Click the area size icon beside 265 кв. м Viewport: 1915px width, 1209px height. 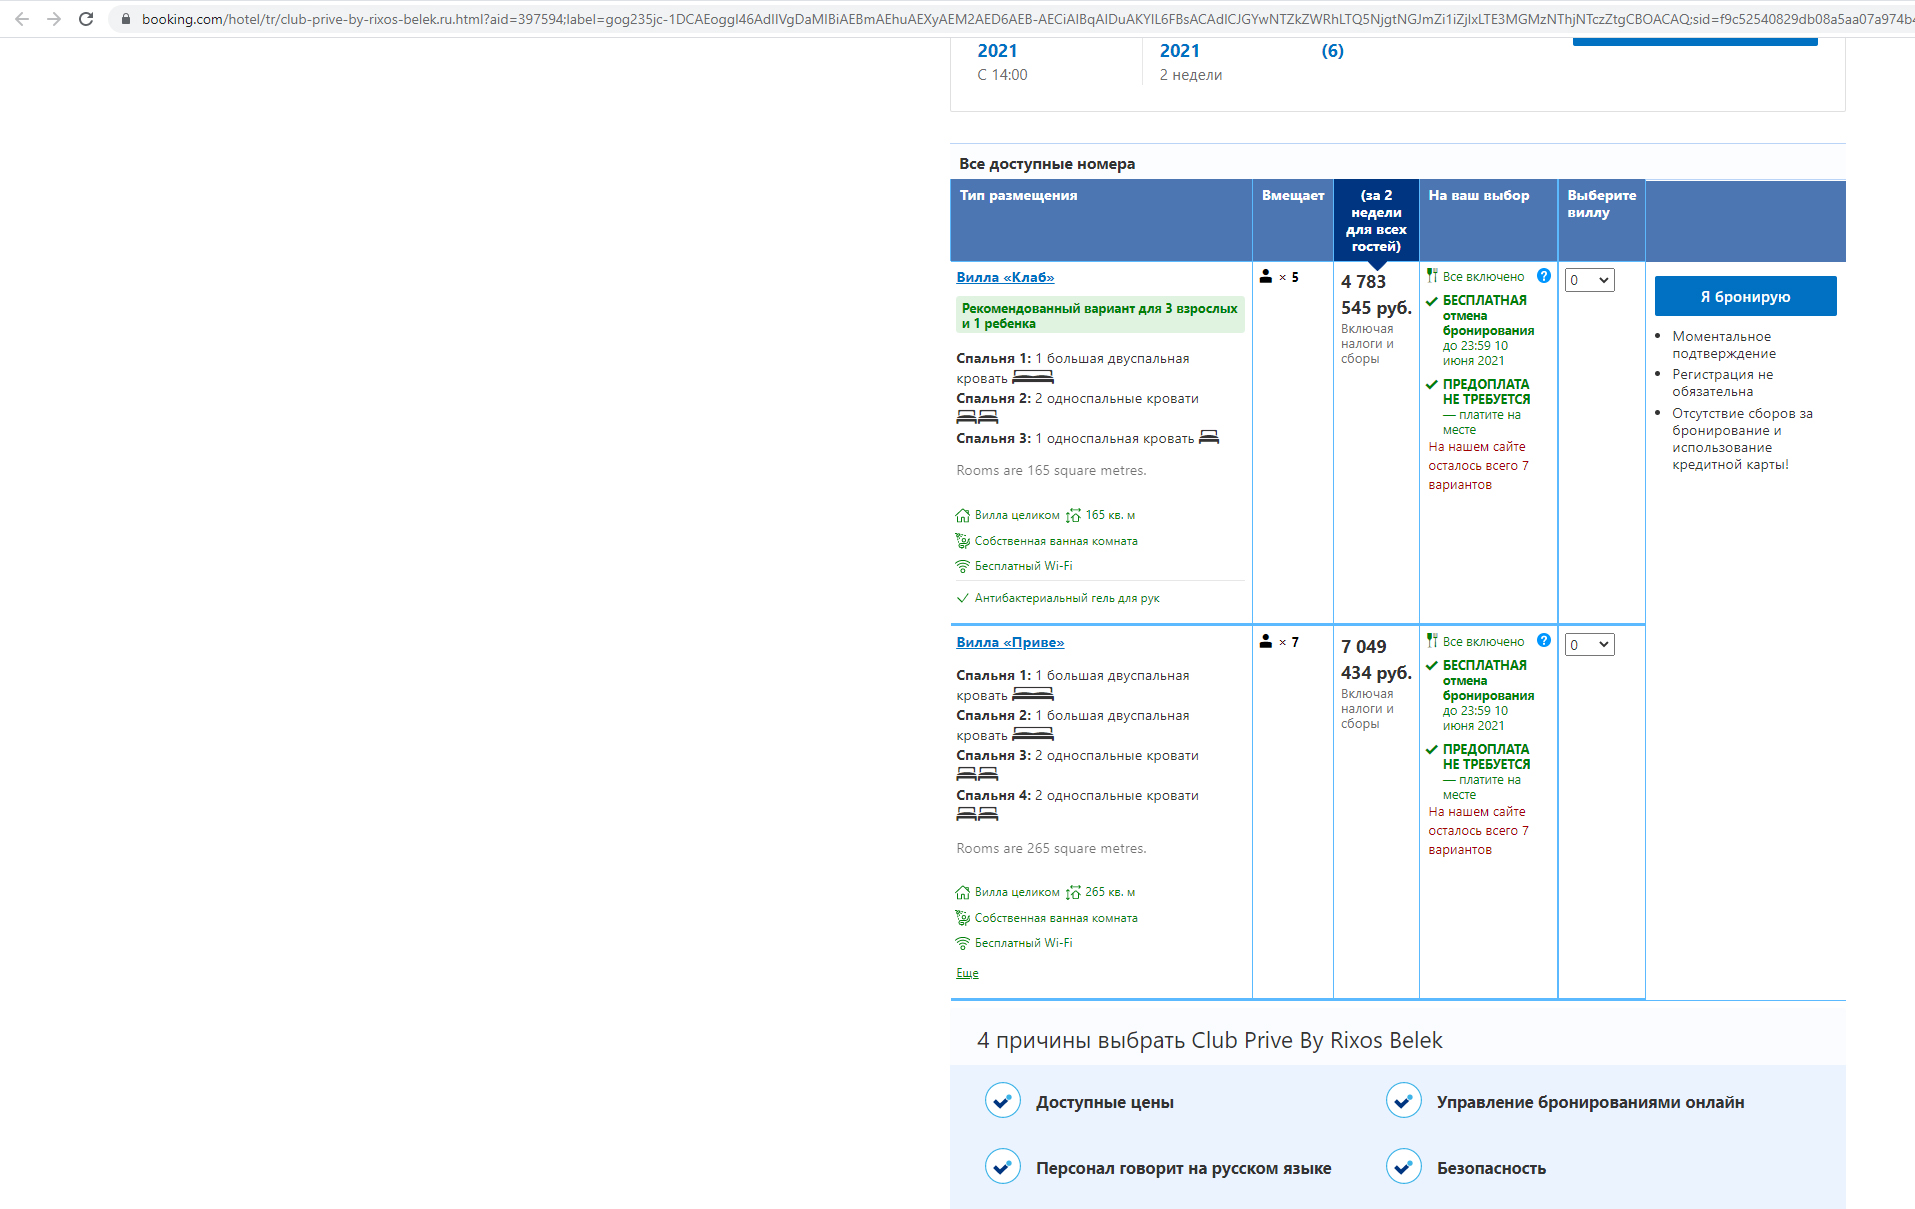tap(1073, 893)
